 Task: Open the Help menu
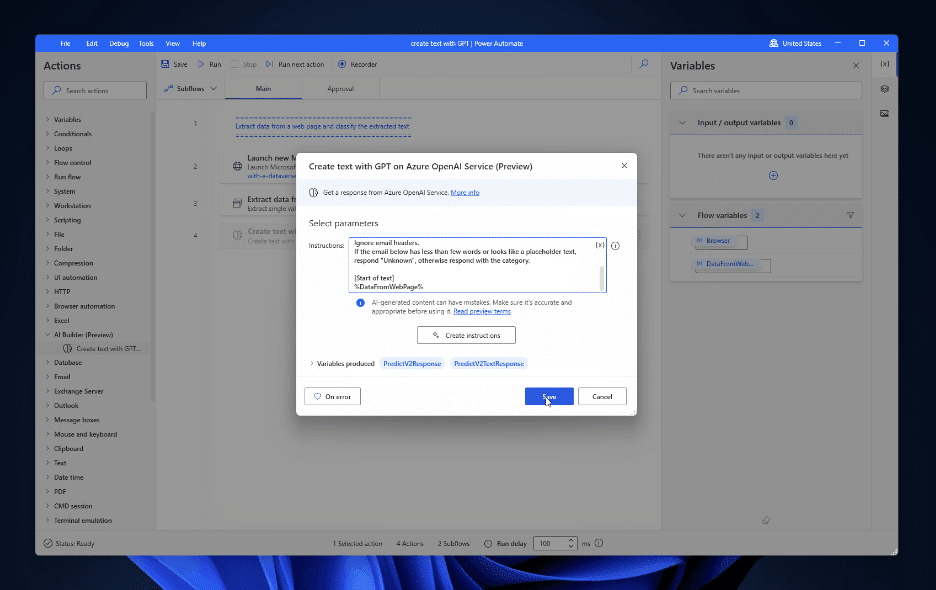coord(199,44)
